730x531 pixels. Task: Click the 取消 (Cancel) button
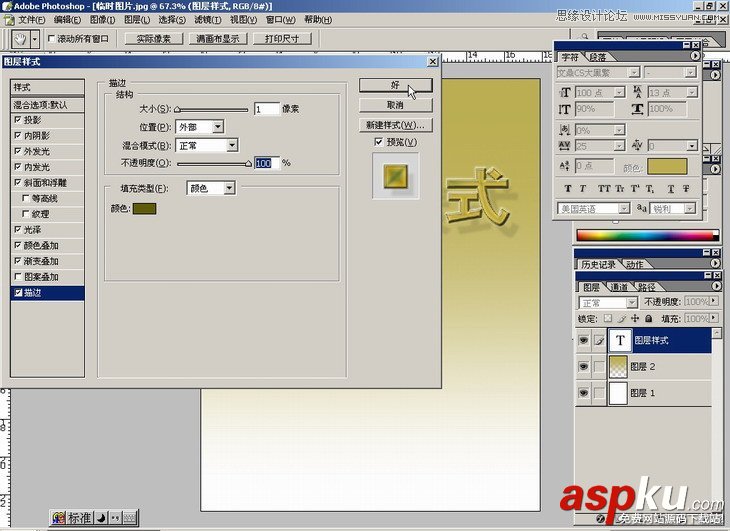[x=395, y=105]
